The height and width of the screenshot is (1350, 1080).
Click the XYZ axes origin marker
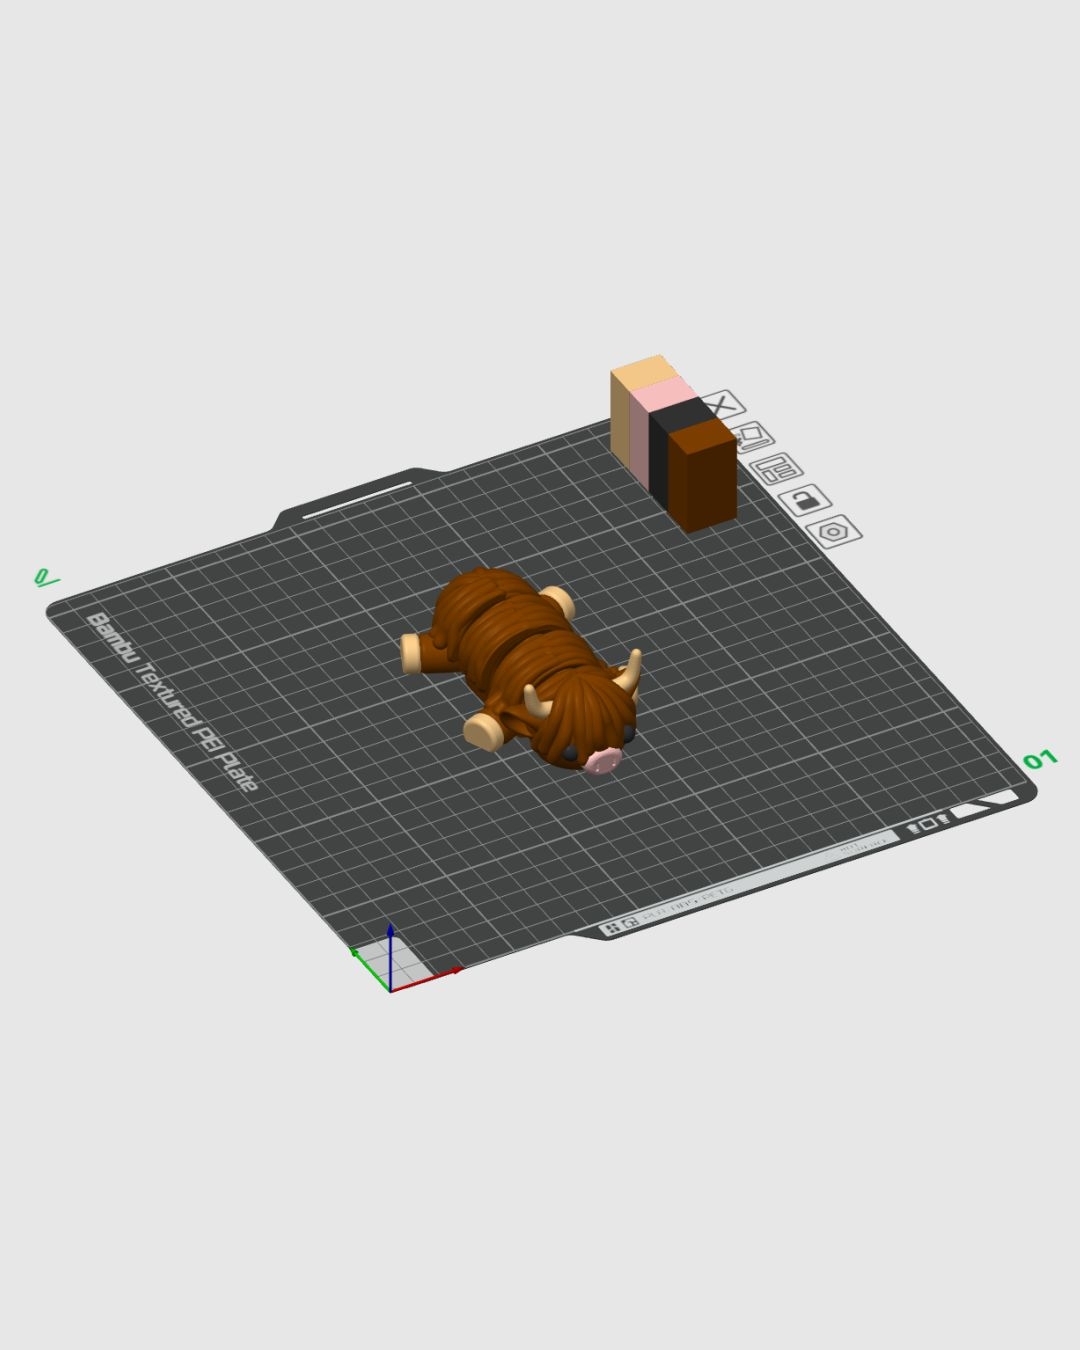click(390, 989)
